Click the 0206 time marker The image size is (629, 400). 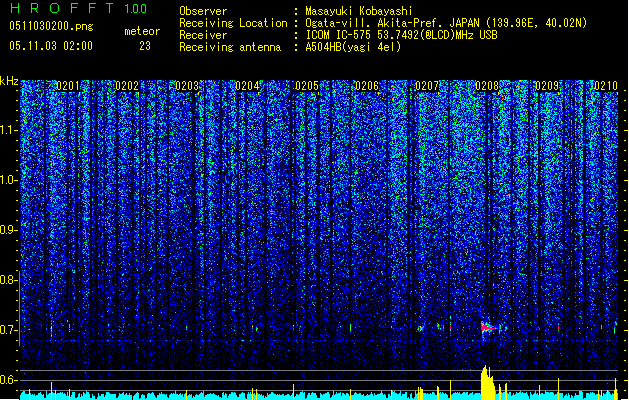367,86
